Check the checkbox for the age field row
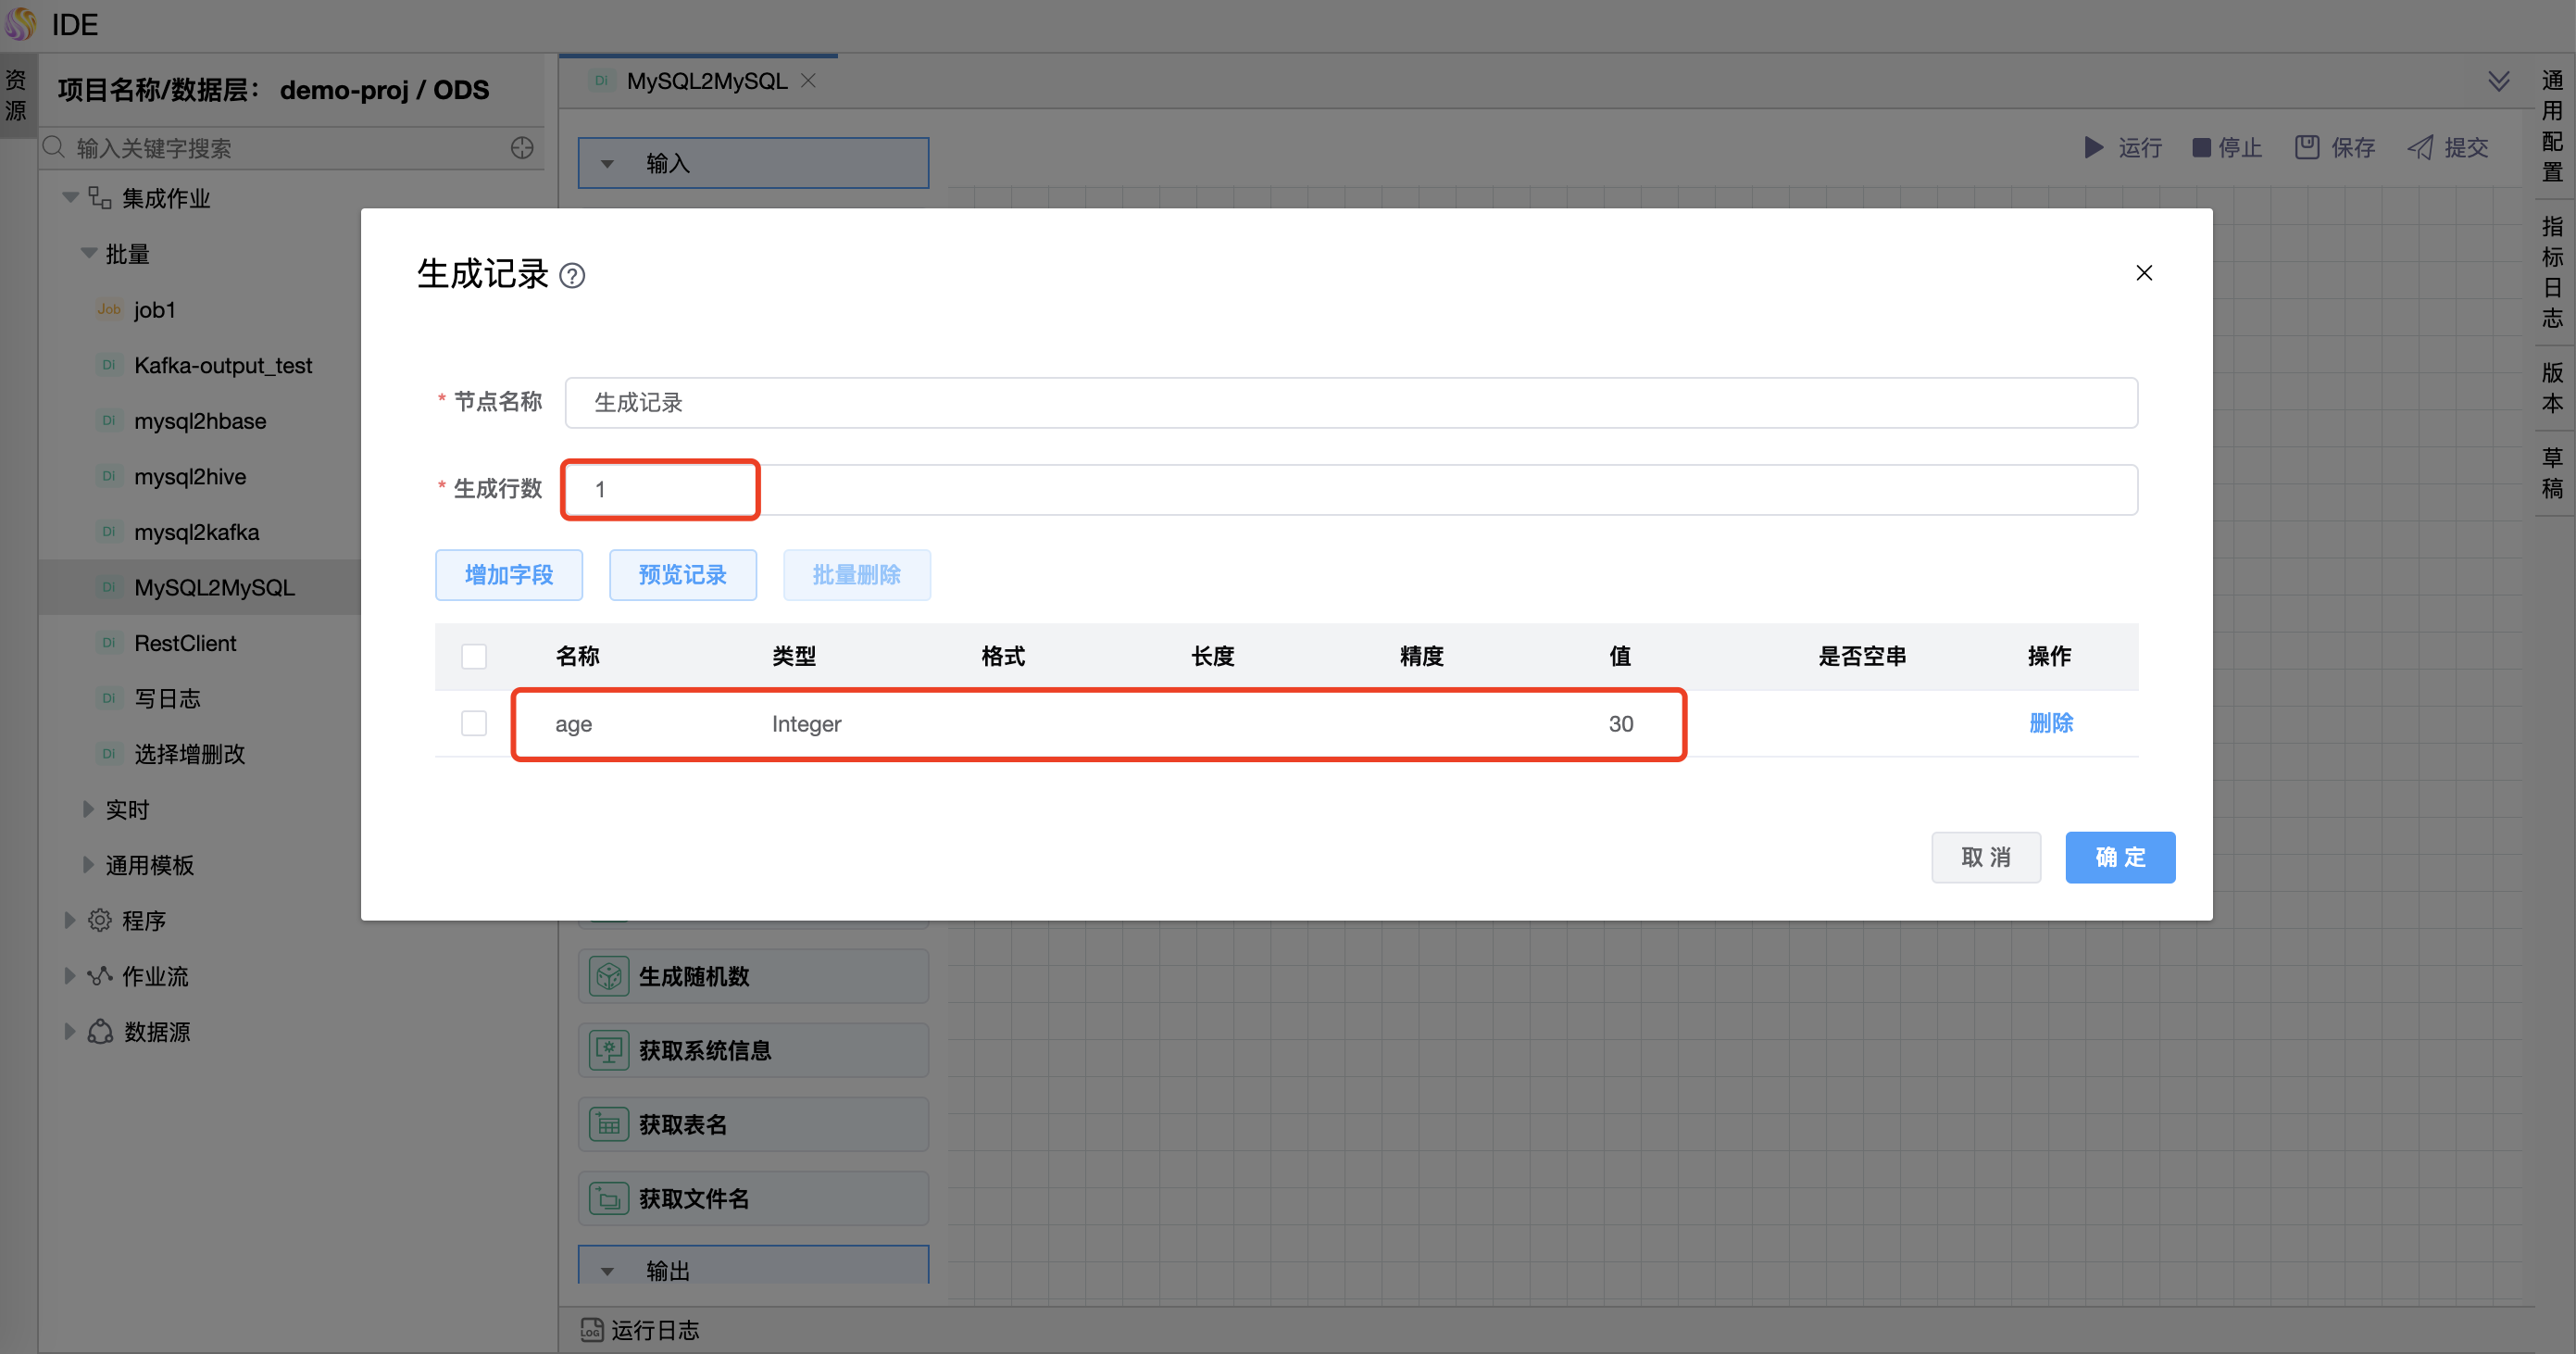Viewport: 2576px width, 1354px height. [x=473, y=723]
